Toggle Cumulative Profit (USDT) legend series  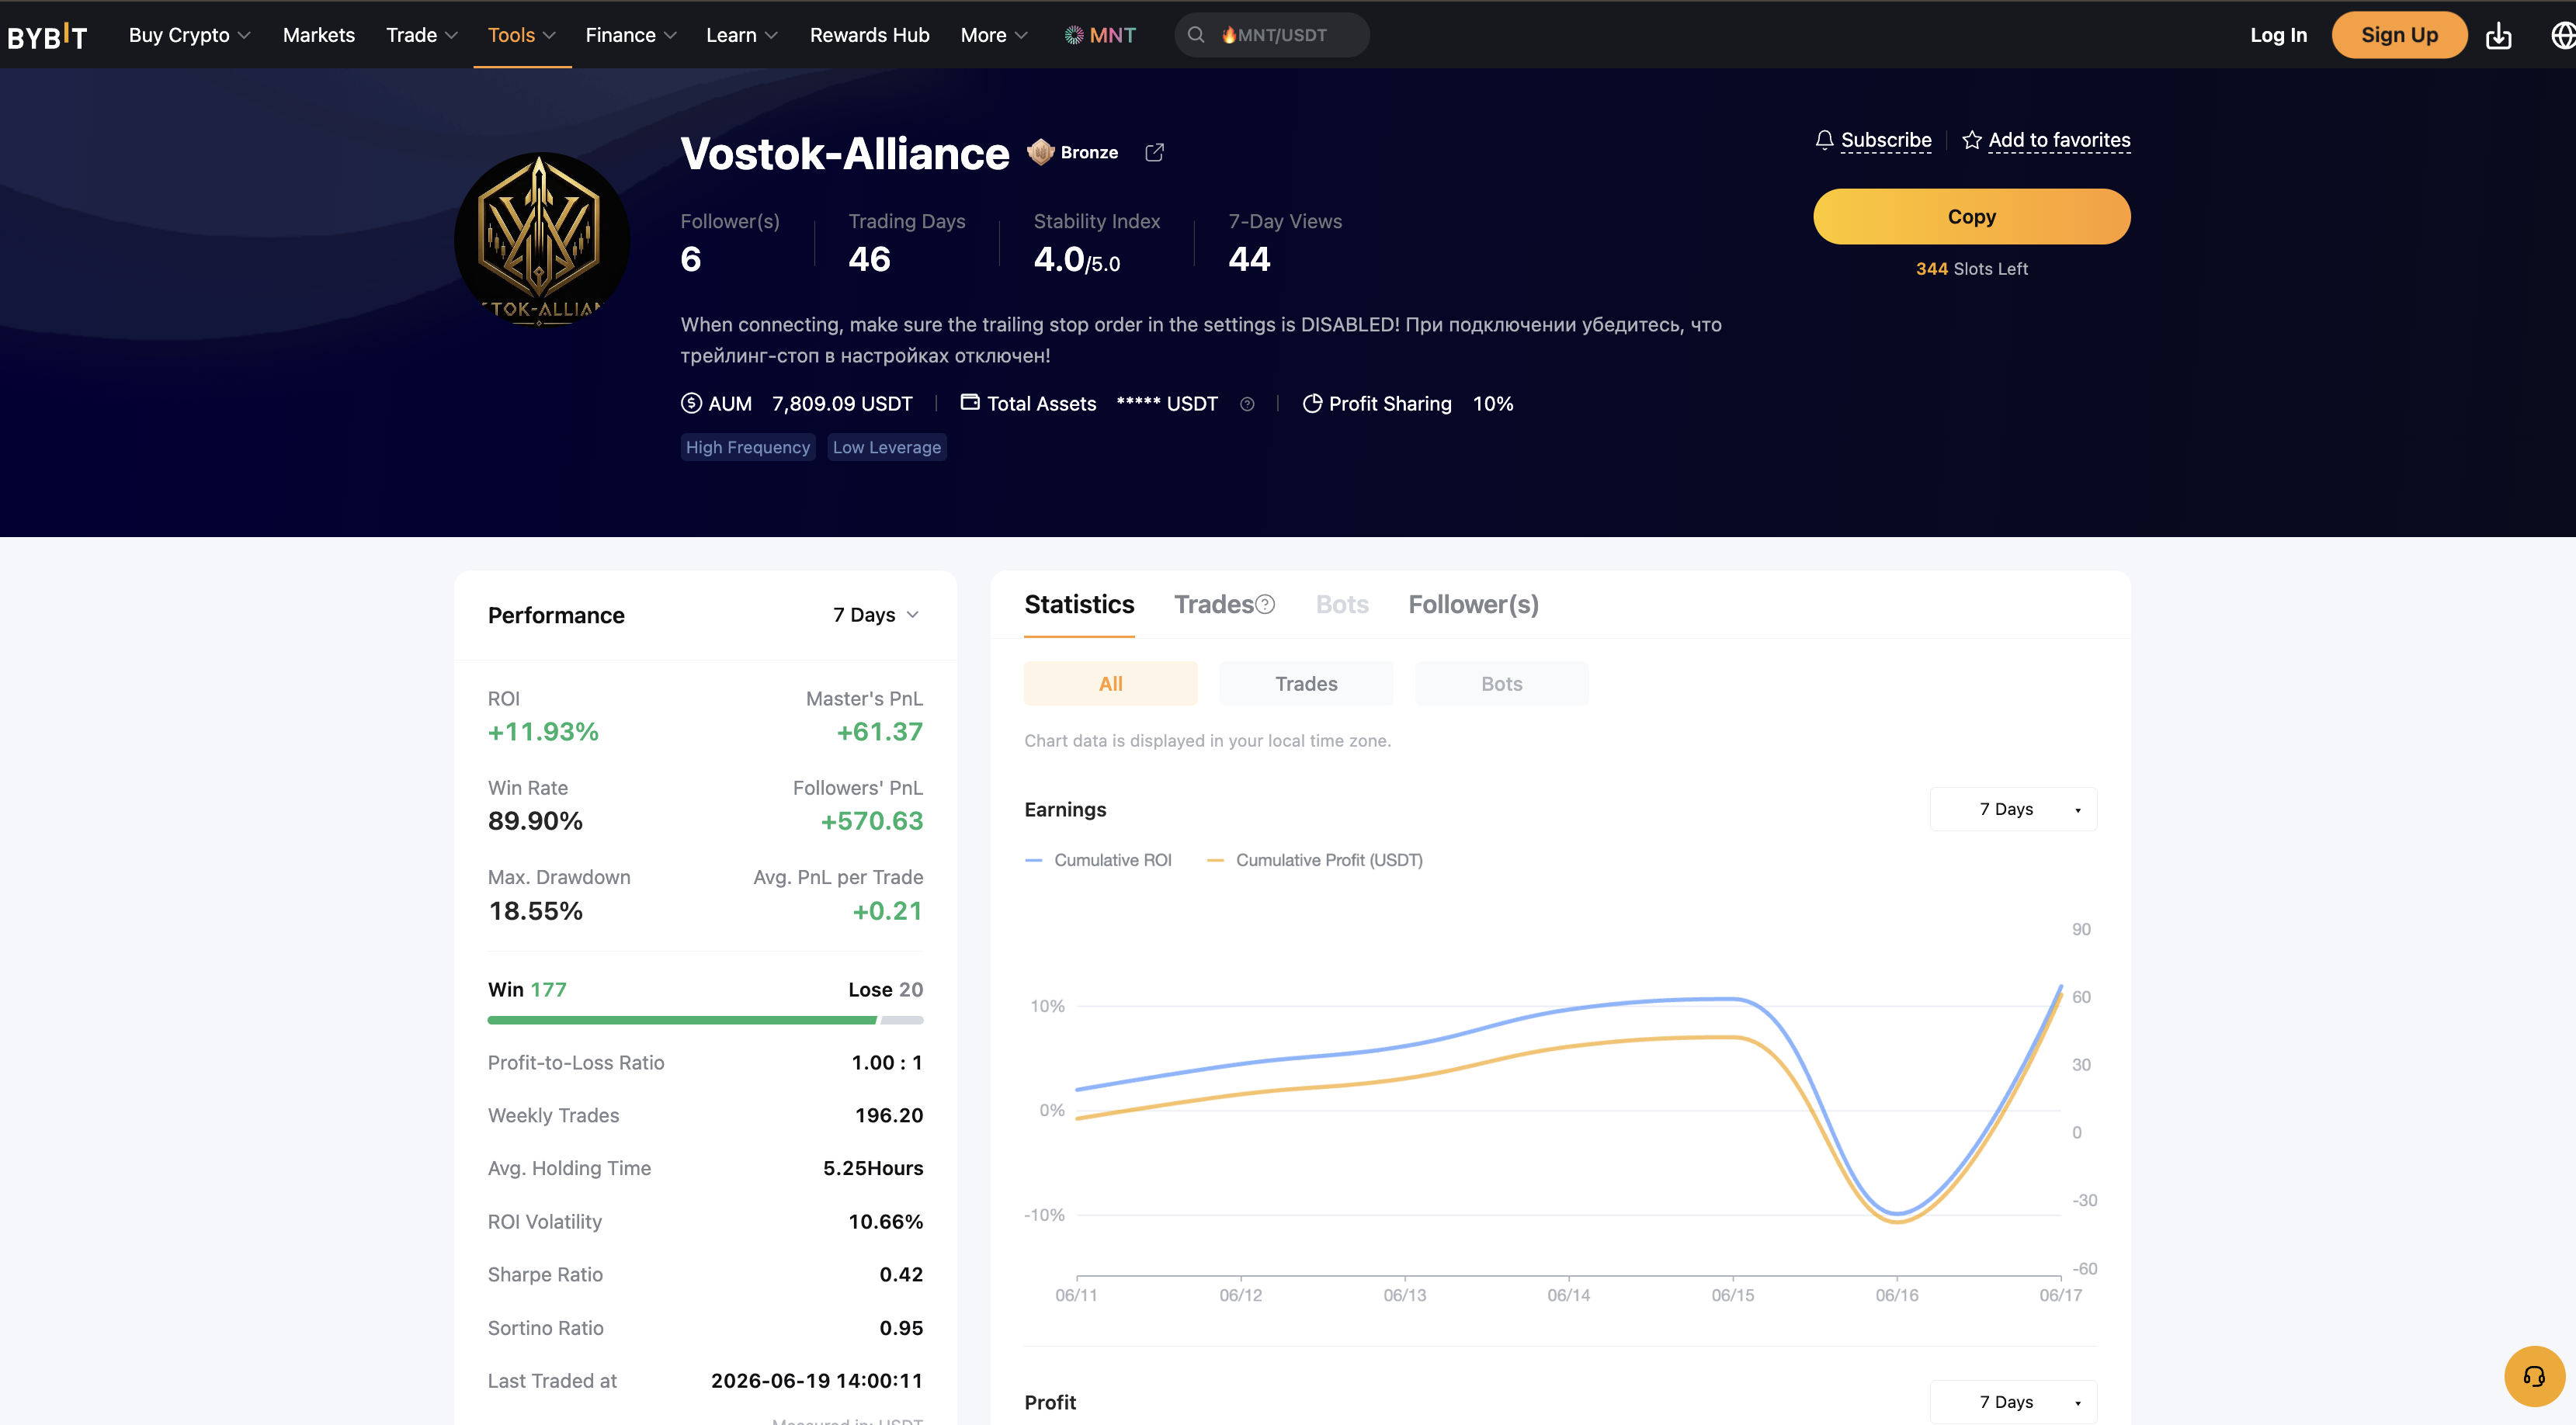pos(1315,860)
